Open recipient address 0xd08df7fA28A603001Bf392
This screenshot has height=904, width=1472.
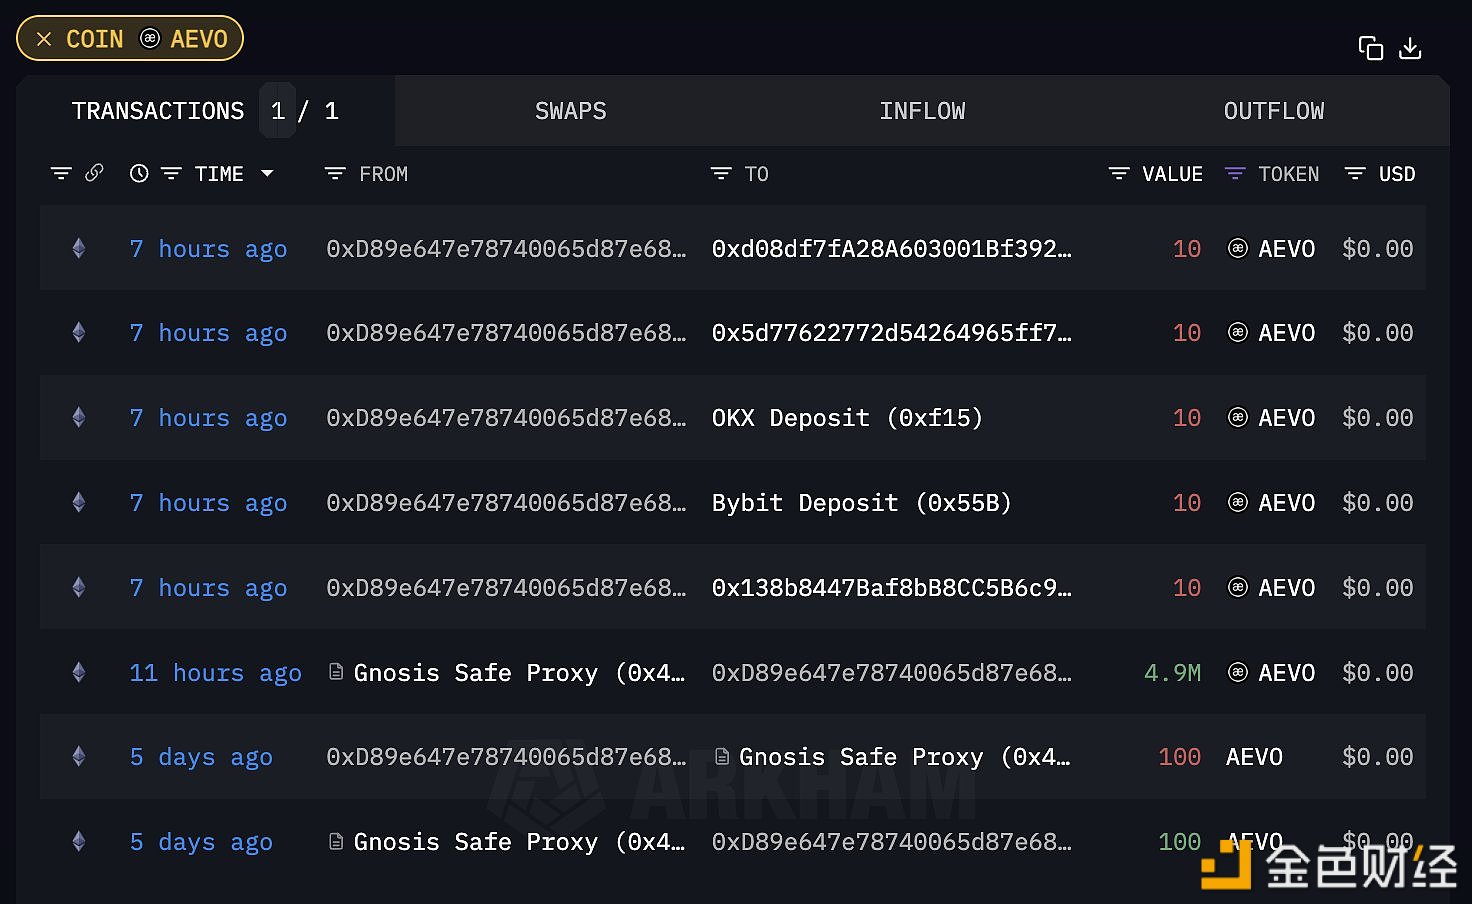click(891, 249)
